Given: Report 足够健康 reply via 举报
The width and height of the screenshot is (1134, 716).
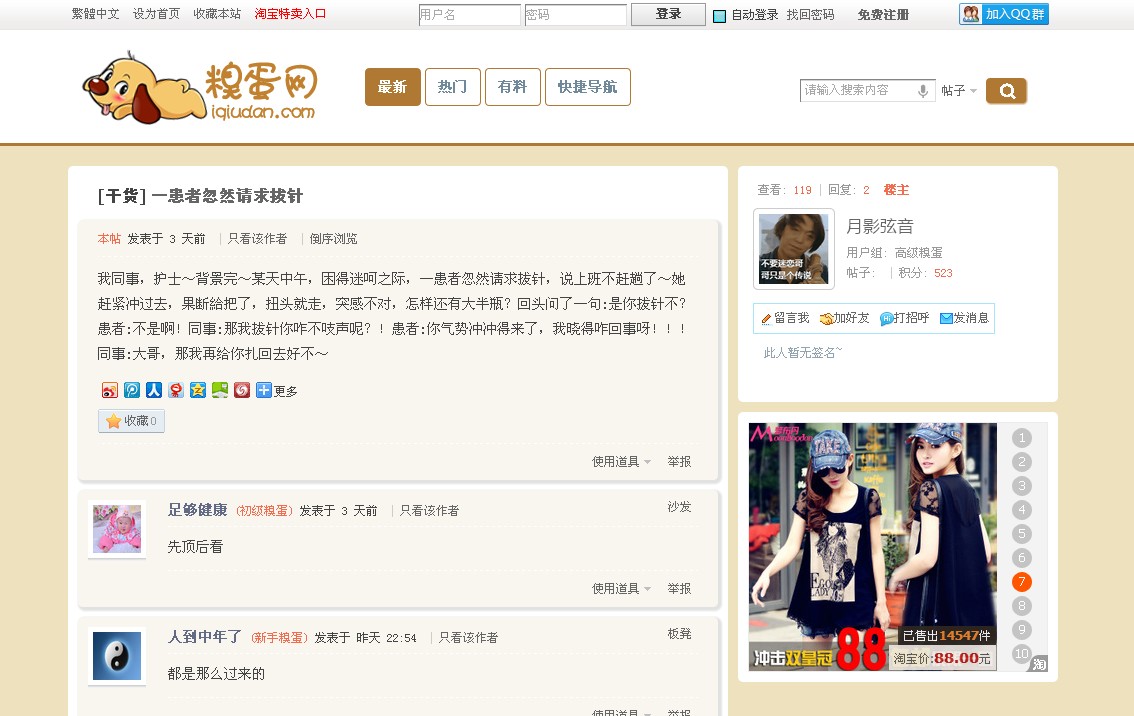Looking at the screenshot, I should (x=679, y=589).
